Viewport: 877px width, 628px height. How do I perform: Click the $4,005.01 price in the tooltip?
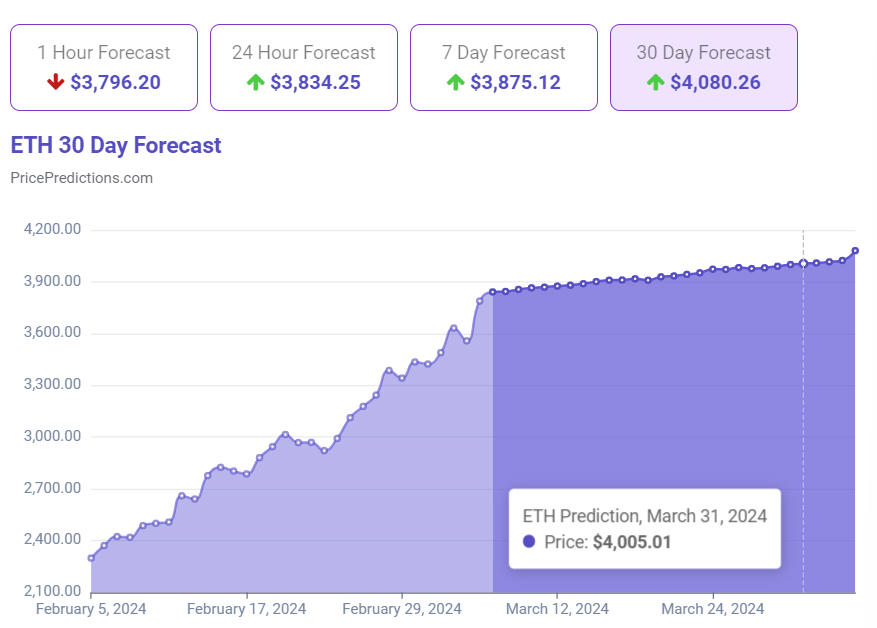tap(631, 542)
